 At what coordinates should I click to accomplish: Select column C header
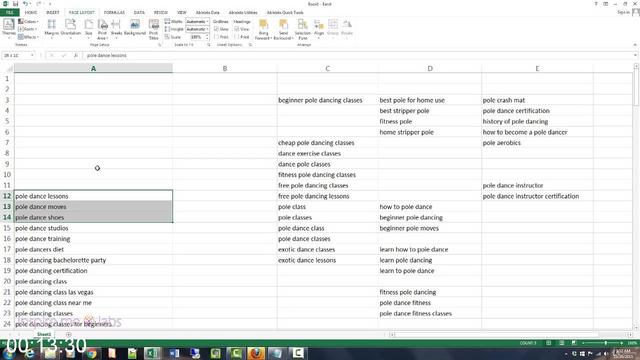(327, 69)
